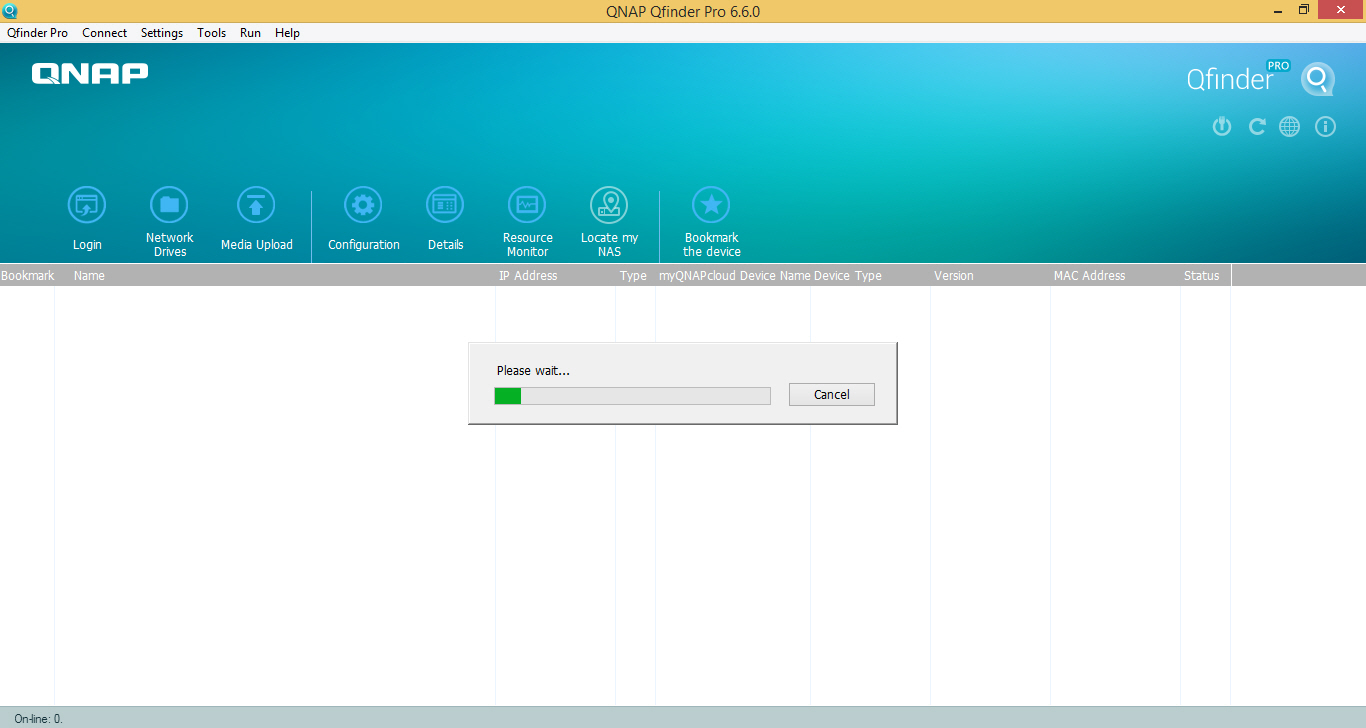This screenshot has height=728, width=1366.
Task: Open the Configuration tool
Action: tap(363, 204)
